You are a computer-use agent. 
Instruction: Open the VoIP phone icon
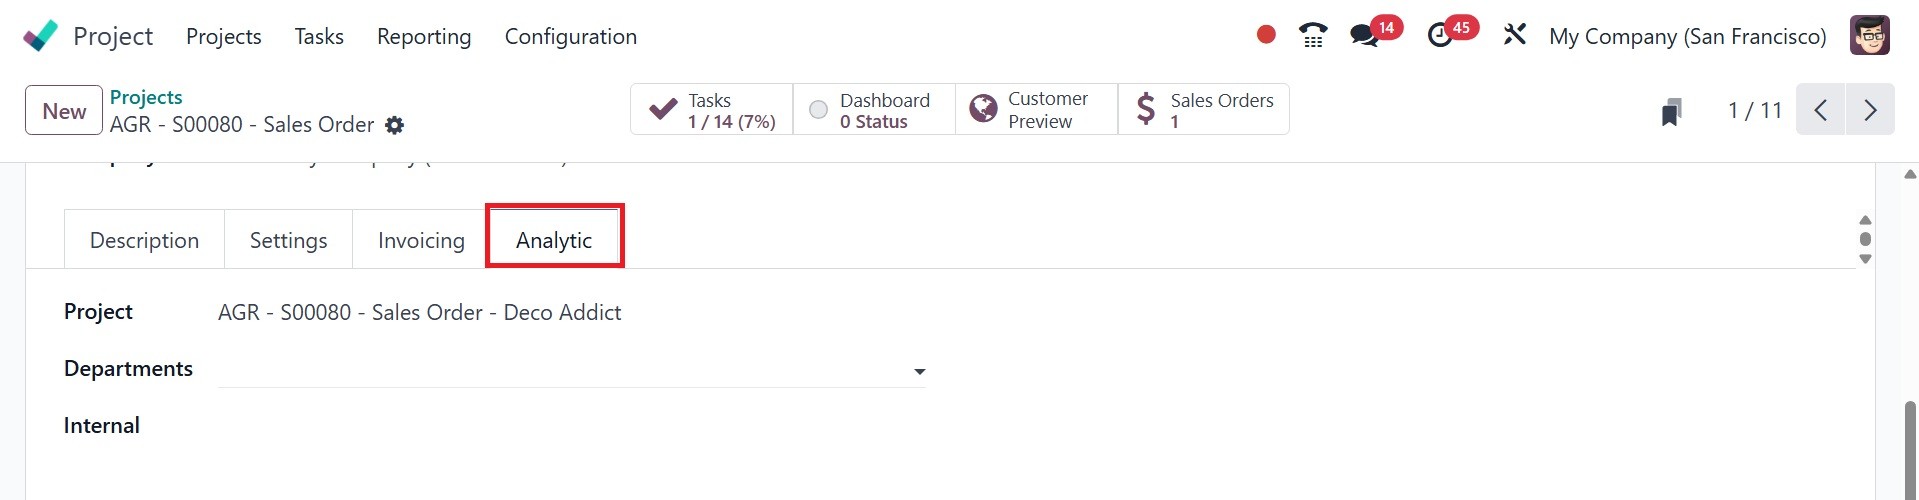pos(1313,36)
